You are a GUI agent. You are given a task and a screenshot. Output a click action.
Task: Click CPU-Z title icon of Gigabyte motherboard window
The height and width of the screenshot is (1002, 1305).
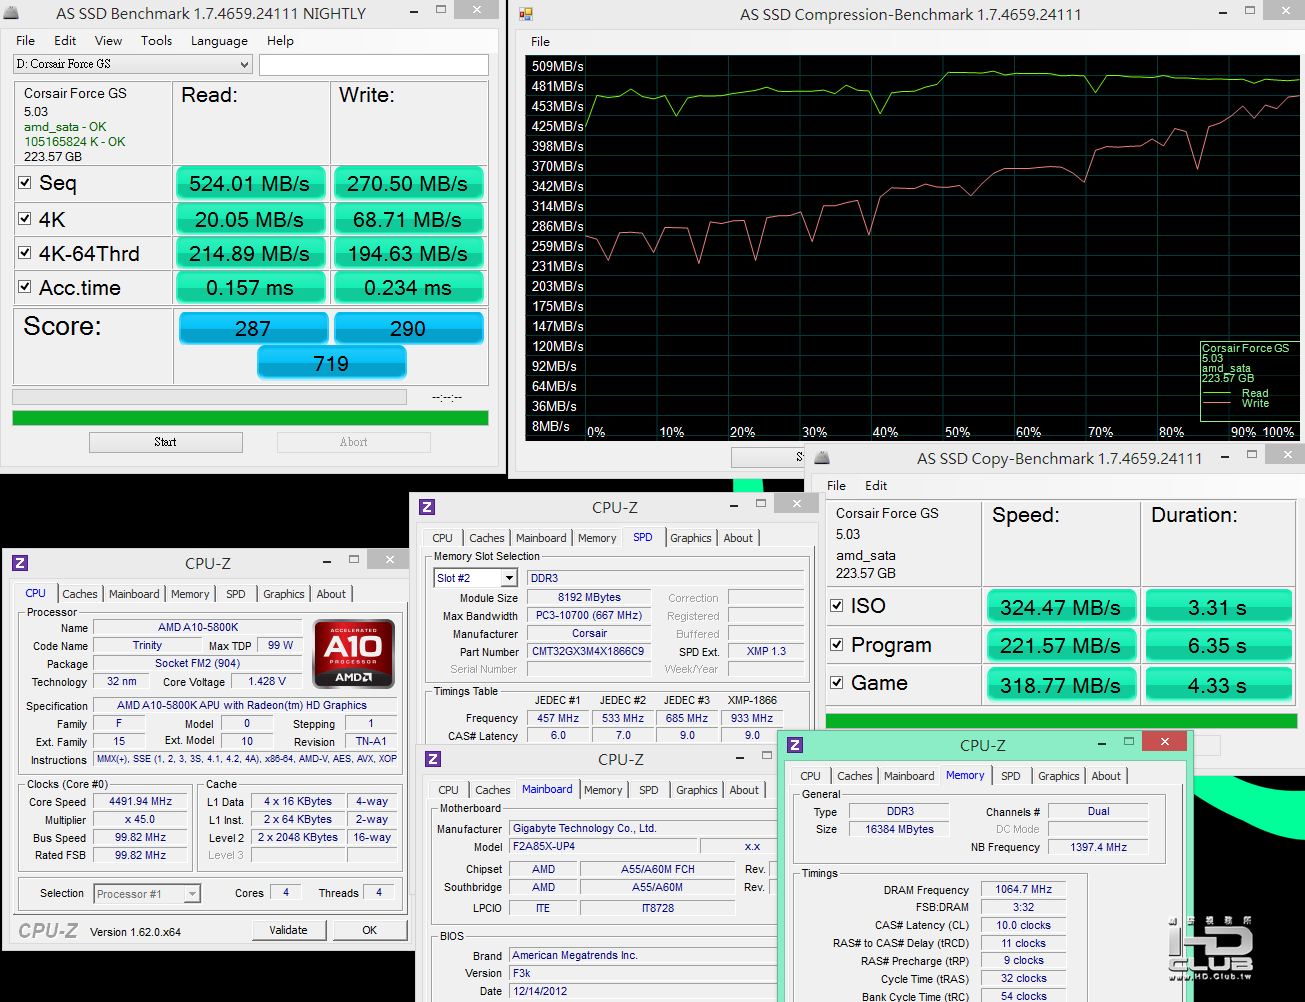click(x=433, y=759)
